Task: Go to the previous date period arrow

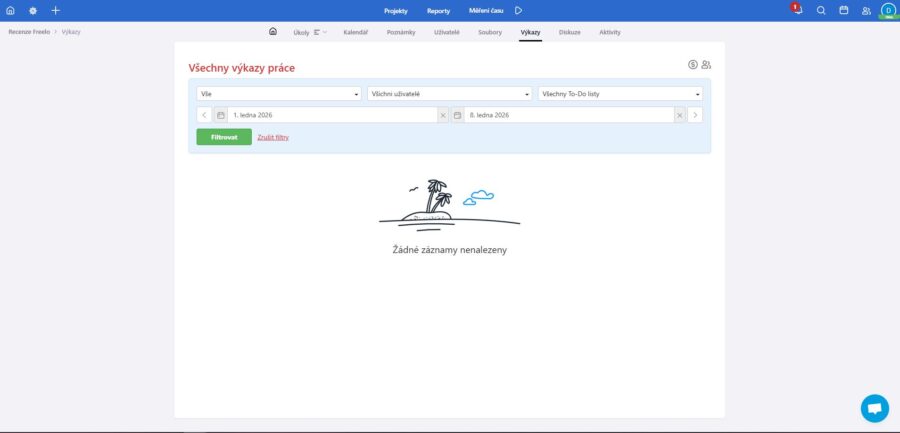Action: [x=204, y=115]
